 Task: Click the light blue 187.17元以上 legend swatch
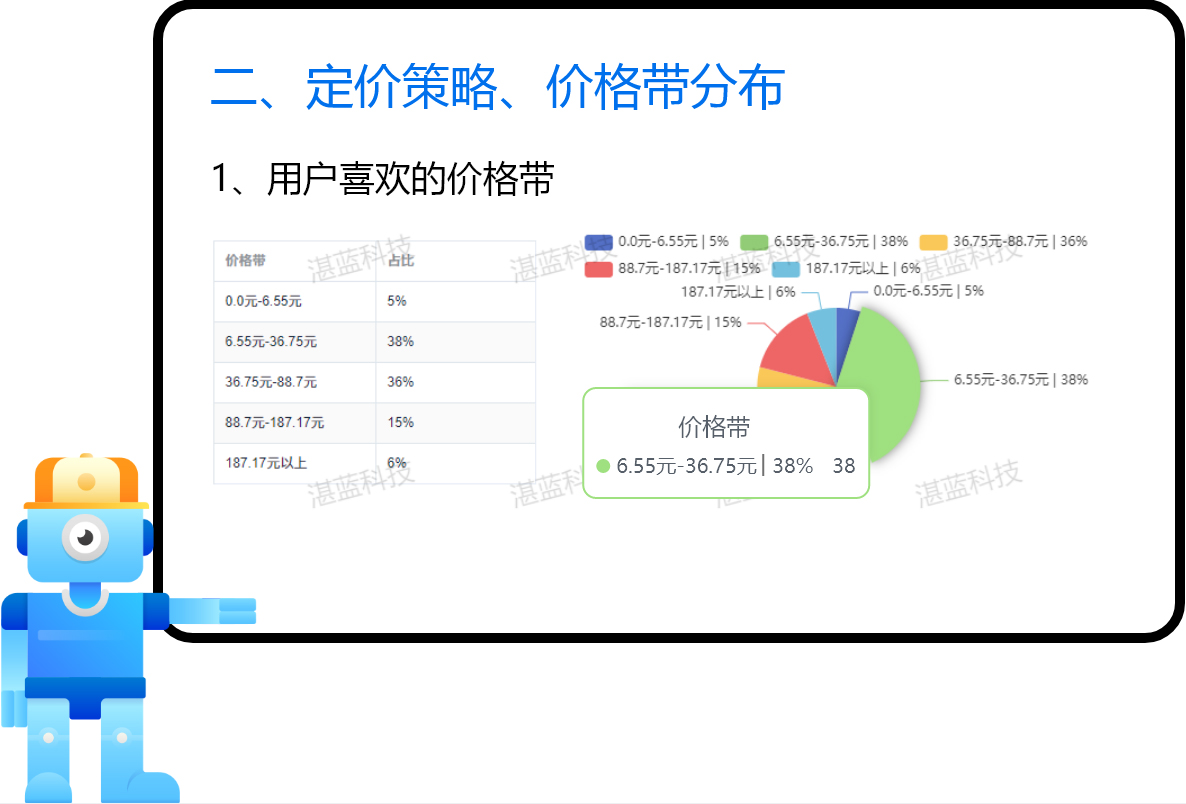pyautogui.click(x=786, y=268)
